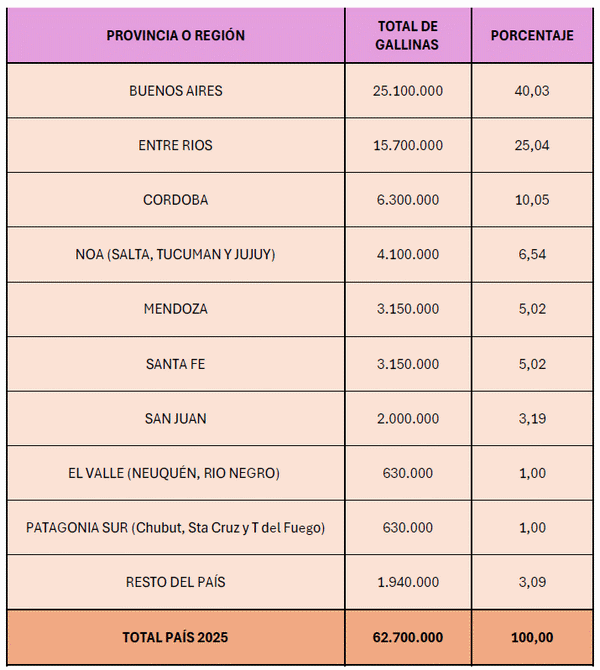The image size is (600, 670).
Task: Click the ENTRE RIOS row label
Action: 176,145
